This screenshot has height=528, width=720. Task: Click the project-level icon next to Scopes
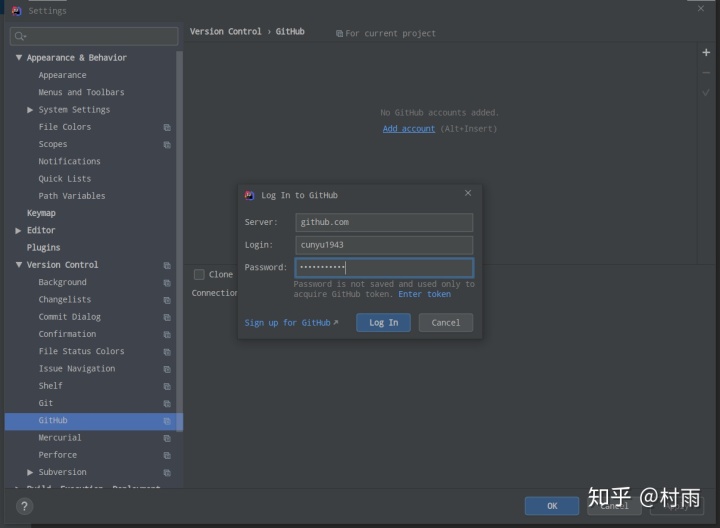click(167, 145)
